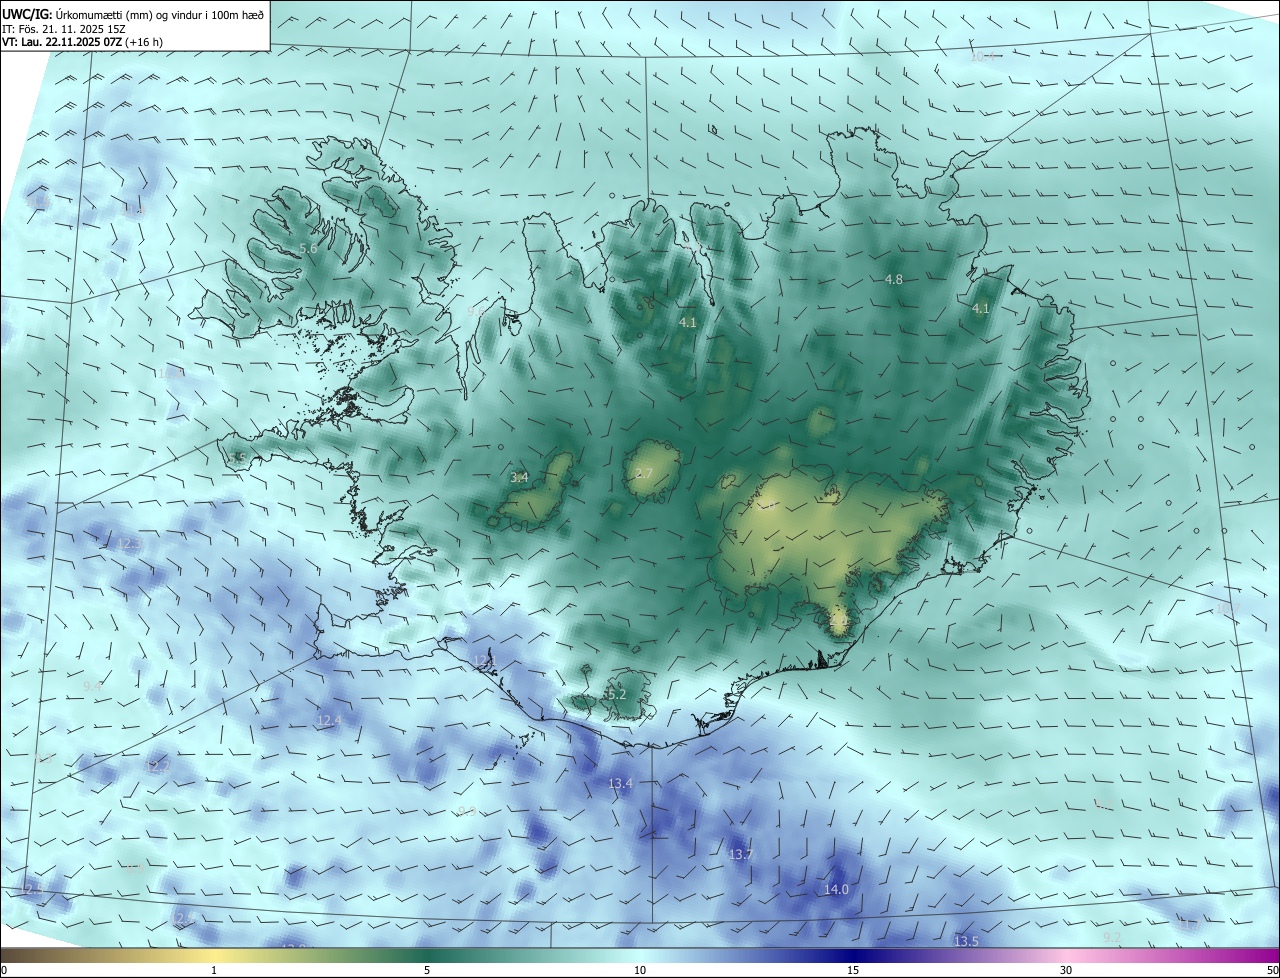
Task: Click the 13.5 value label
Action: click(966, 941)
